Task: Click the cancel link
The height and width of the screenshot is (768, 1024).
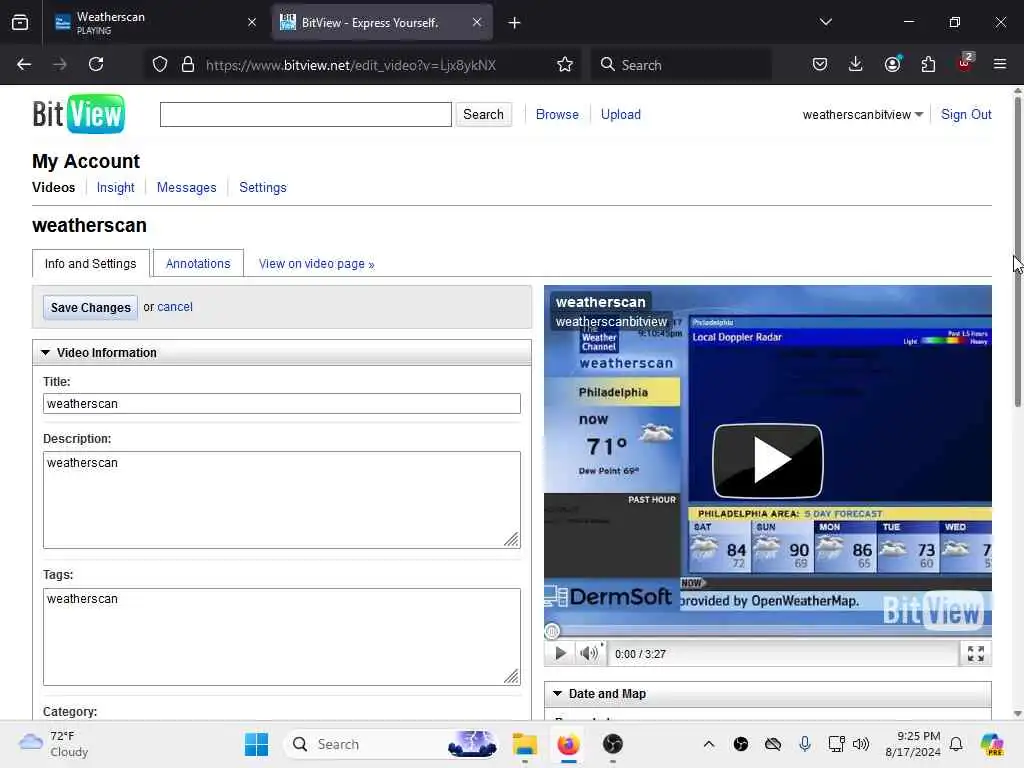Action: coord(175,307)
